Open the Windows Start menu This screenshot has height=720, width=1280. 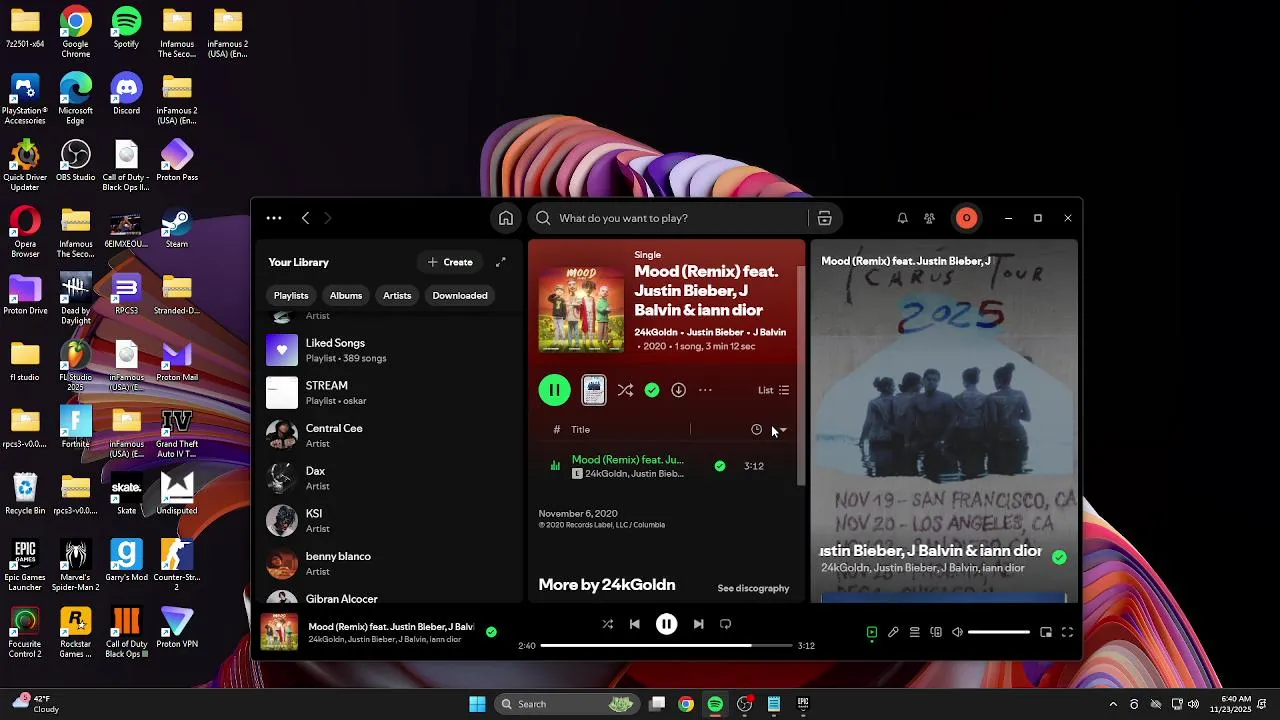tap(477, 704)
